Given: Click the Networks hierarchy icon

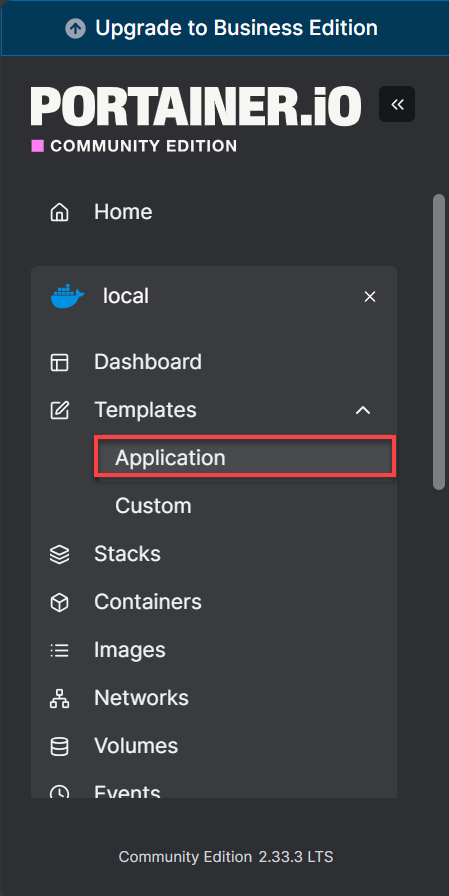Looking at the screenshot, I should (x=59, y=698).
